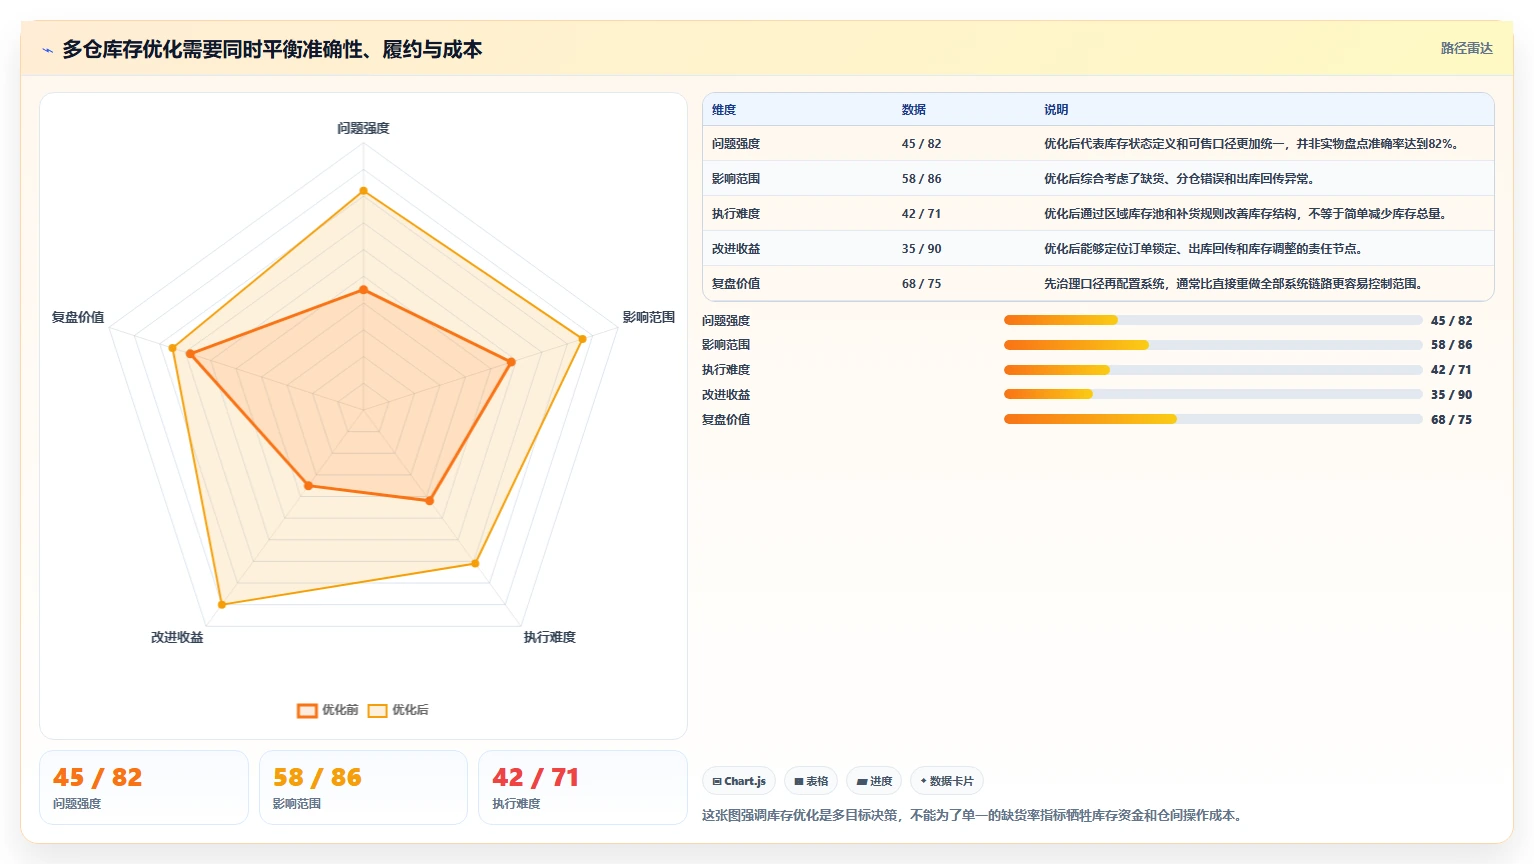
Task: Click the 优化后 data point on 改进收益 axis
Action: pyautogui.click(x=221, y=604)
